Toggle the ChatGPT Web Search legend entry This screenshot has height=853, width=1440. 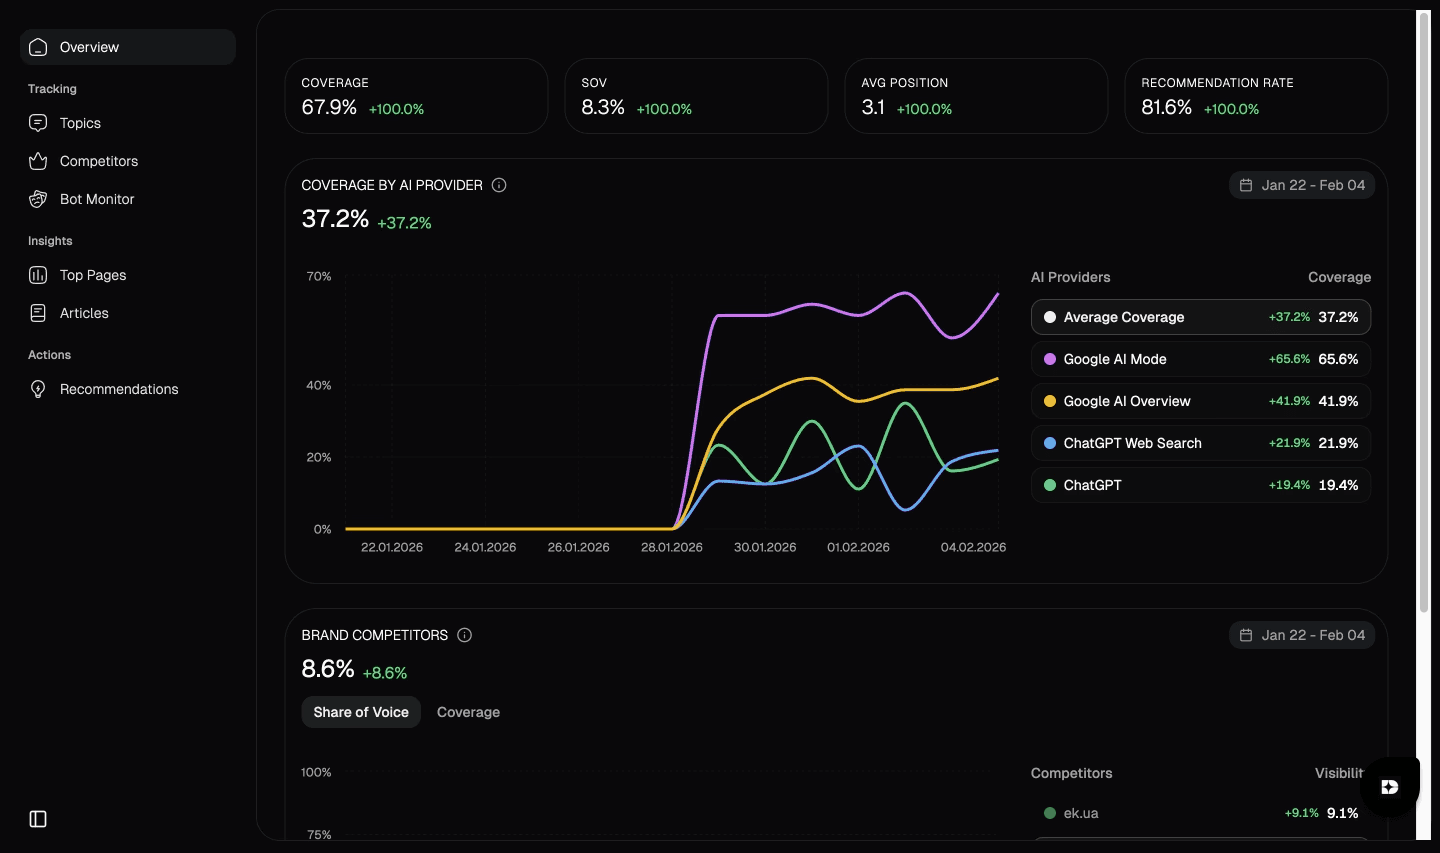1200,443
